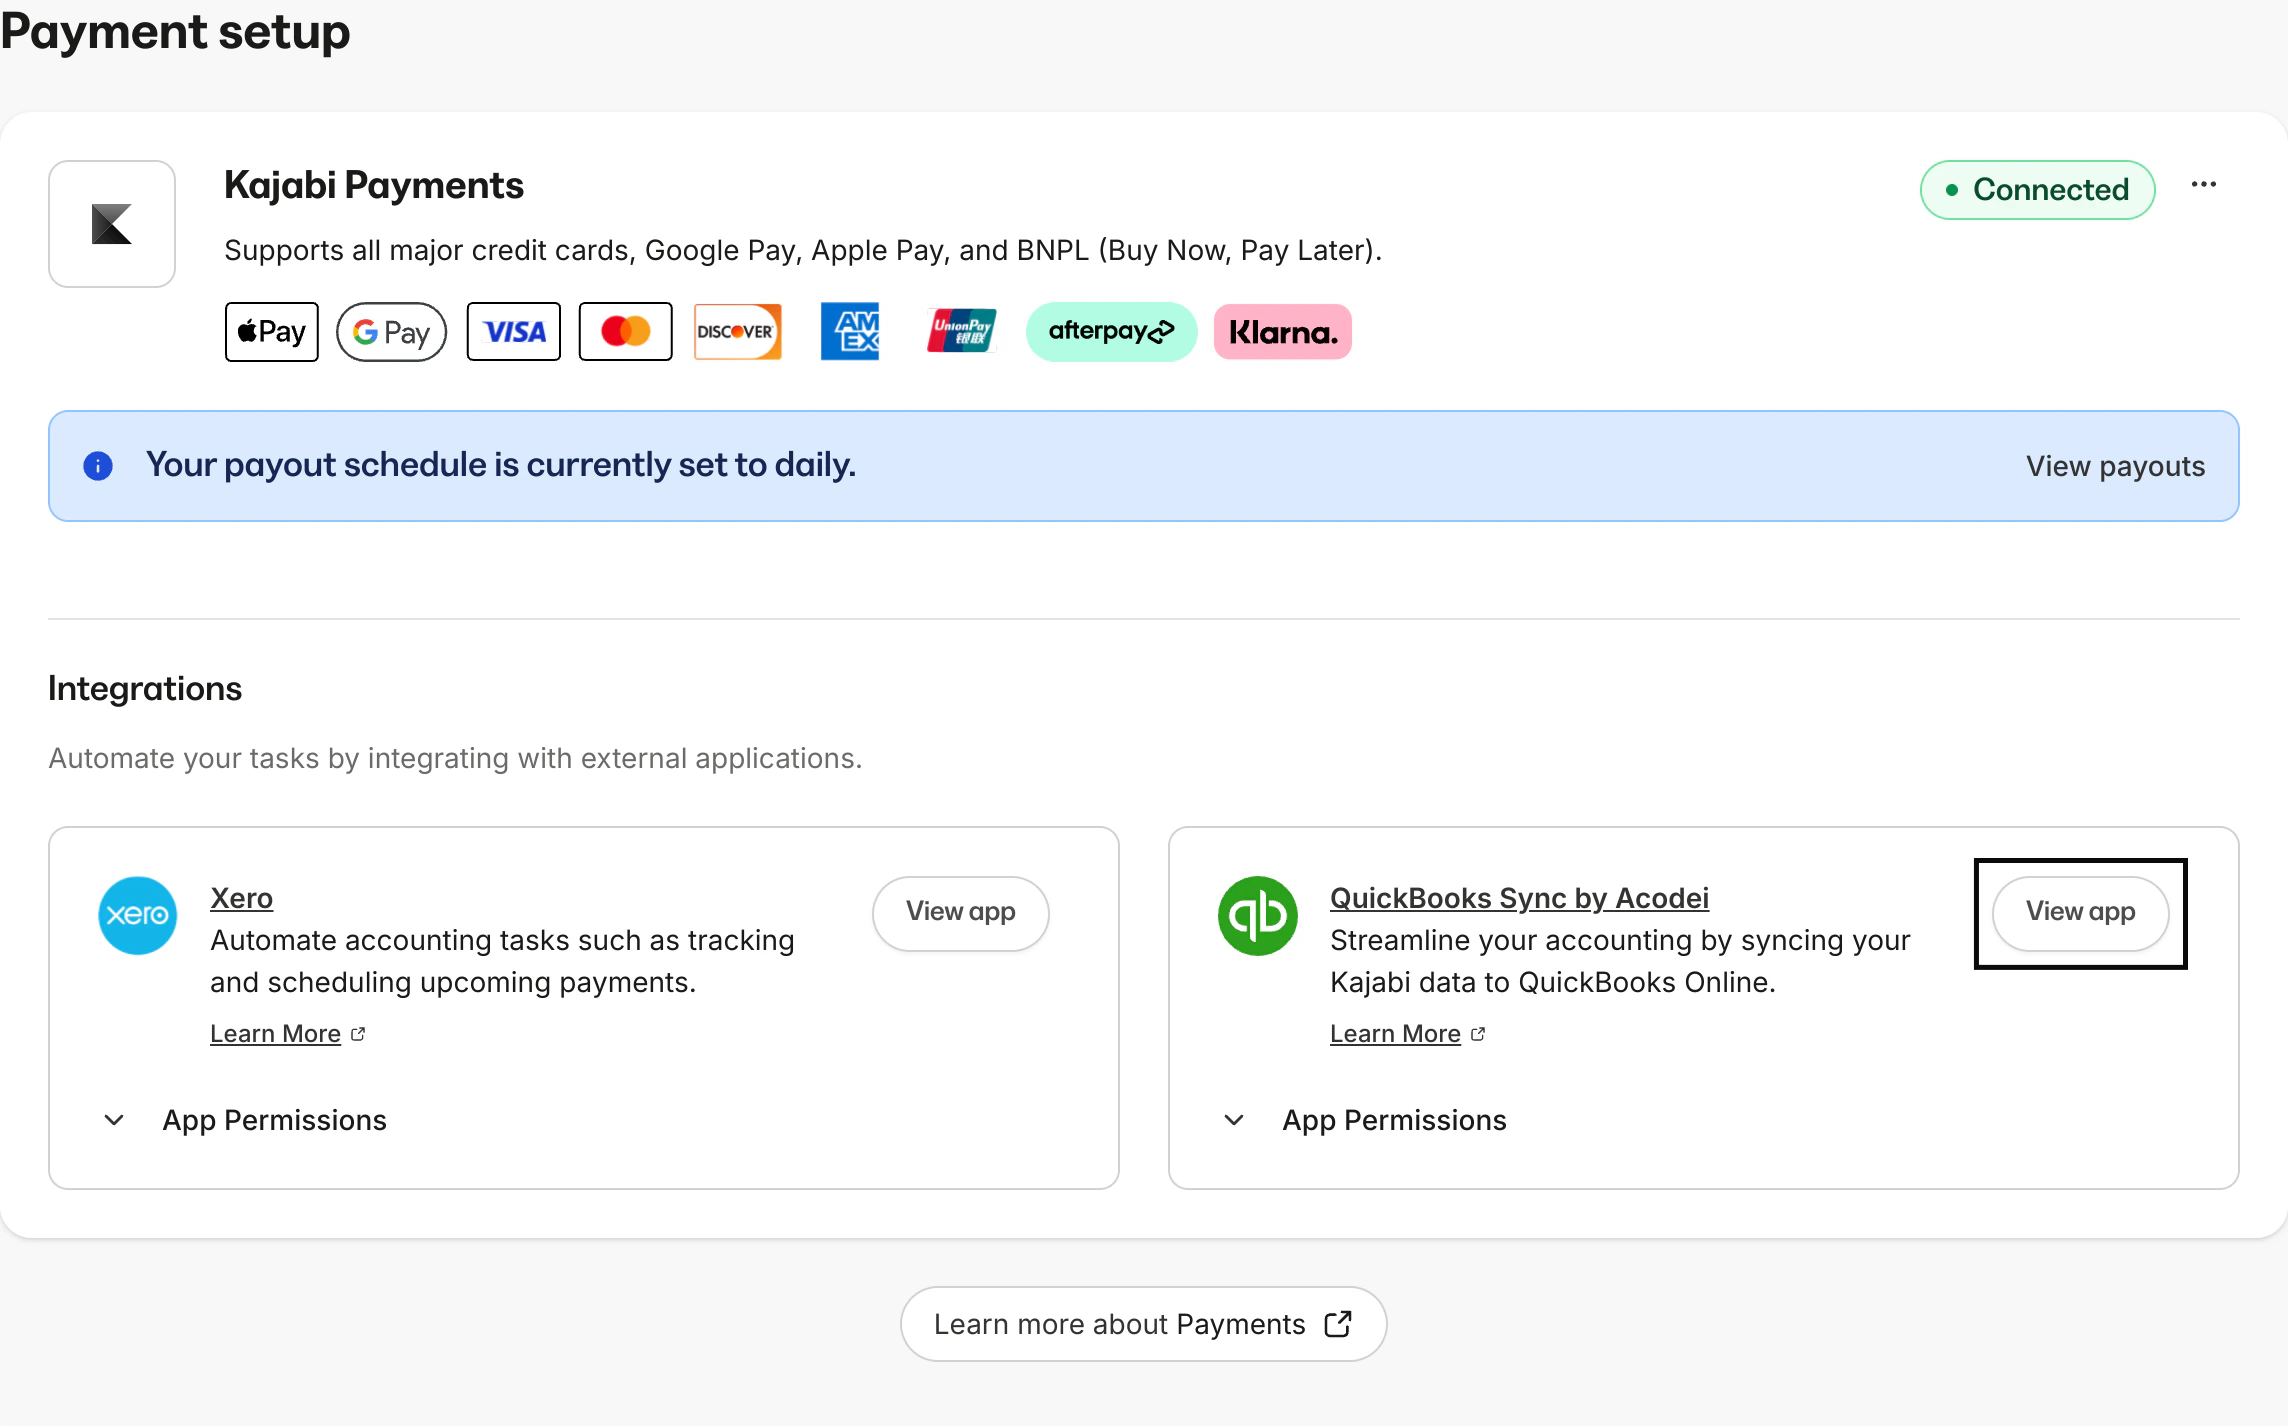Expand Xero App Permissions chevron
The height and width of the screenshot is (1426, 2288).
click(115, 1120)
